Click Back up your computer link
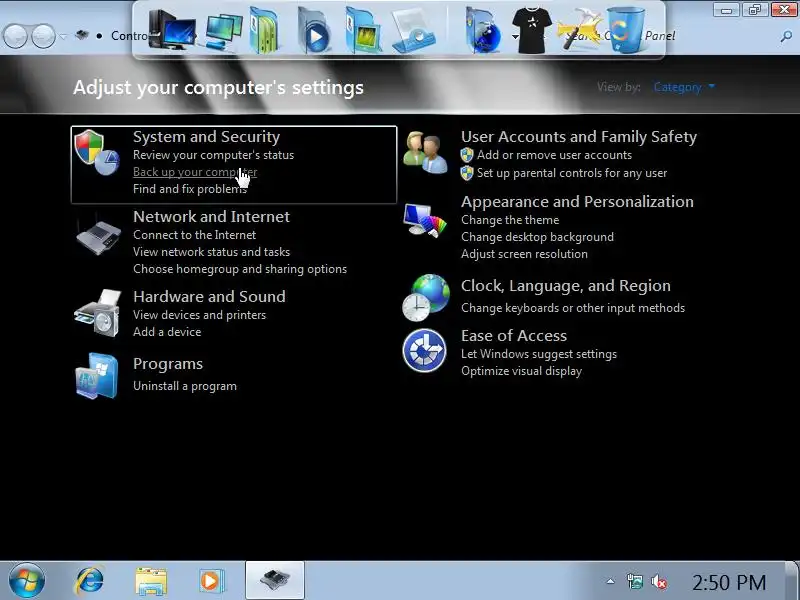Screen dimensions: 800x600 (195, 172)
